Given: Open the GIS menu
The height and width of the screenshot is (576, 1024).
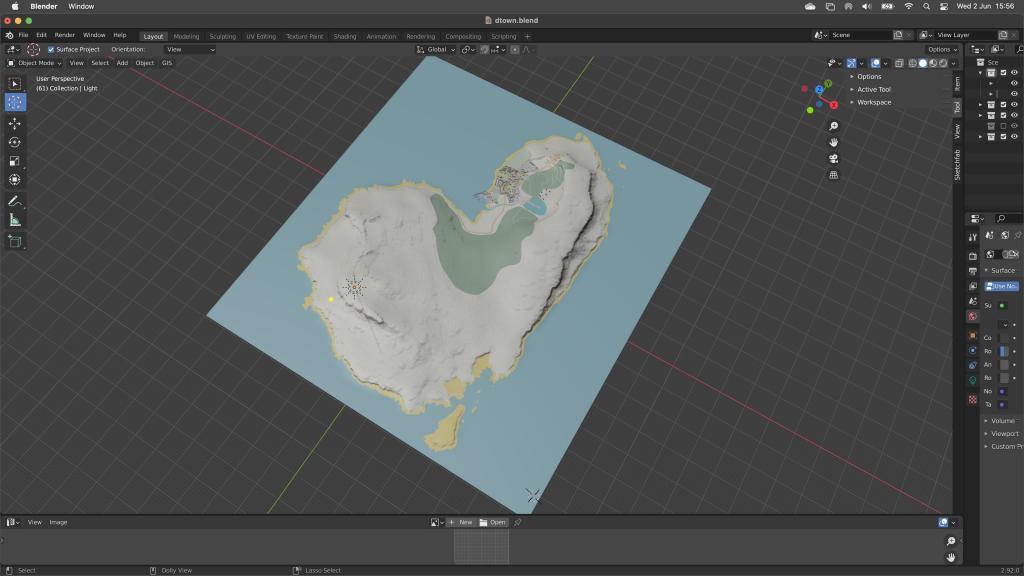Looking at the screenshot, I should 167,63.
